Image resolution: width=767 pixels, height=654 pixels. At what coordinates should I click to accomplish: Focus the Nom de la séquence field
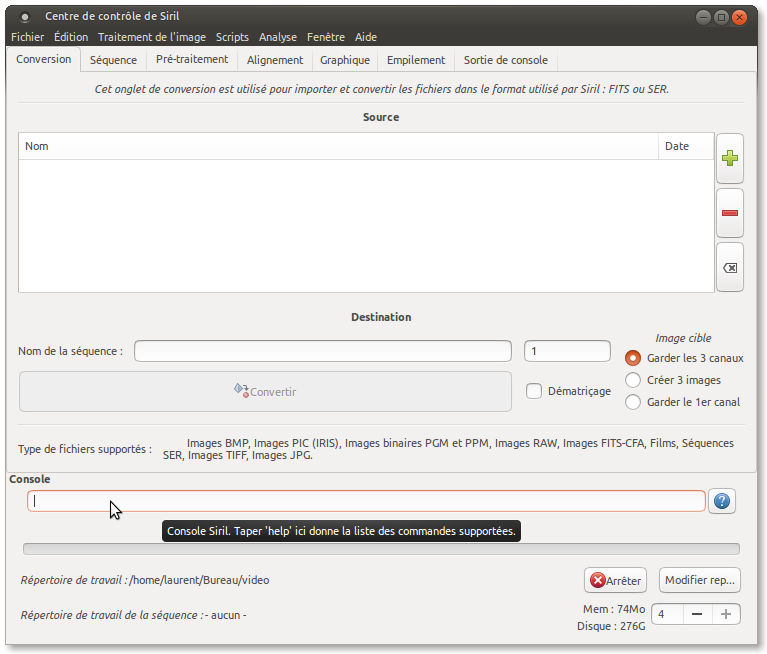tap(323, 351)
